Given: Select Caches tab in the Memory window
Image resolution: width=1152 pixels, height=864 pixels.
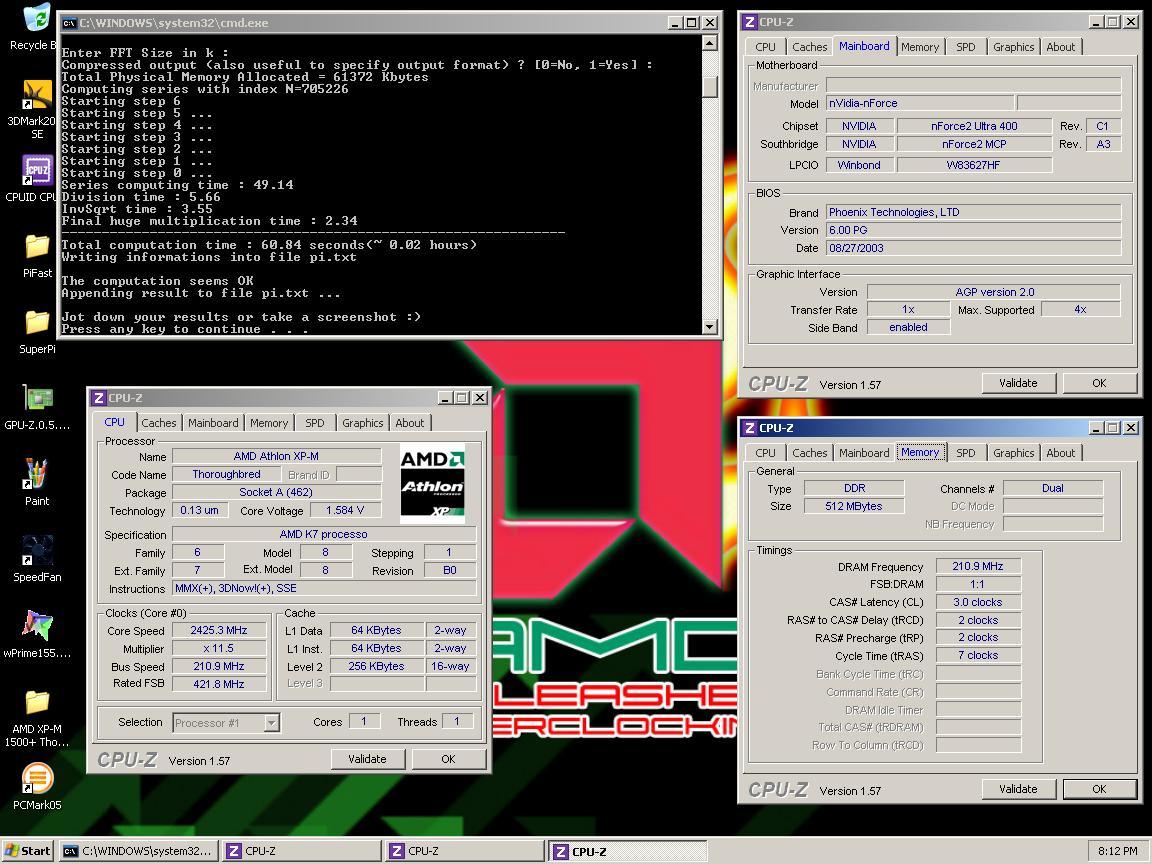Looking at the screenshot, I should point(810,453).
